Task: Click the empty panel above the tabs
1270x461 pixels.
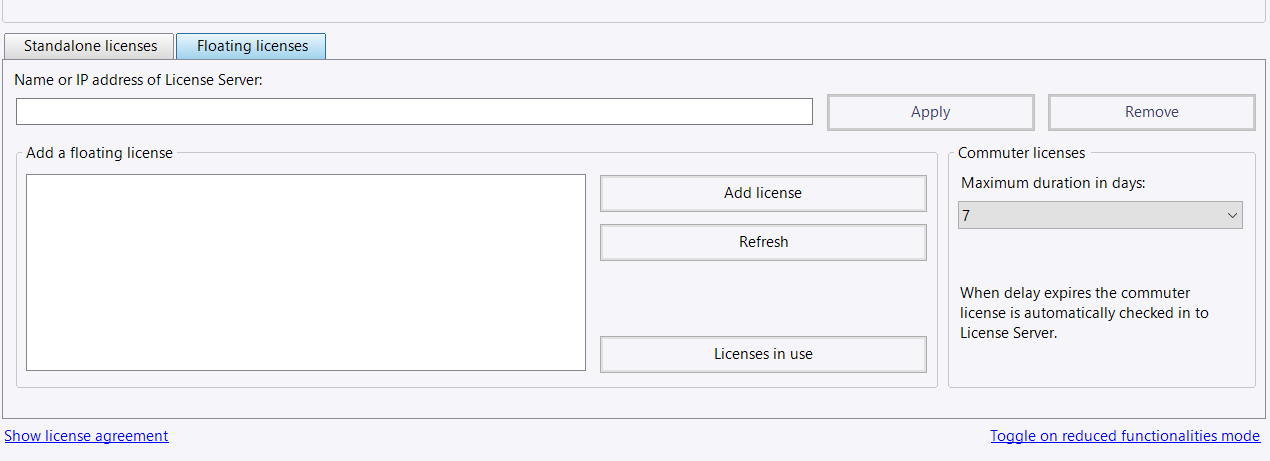Action: coord(635,10)
